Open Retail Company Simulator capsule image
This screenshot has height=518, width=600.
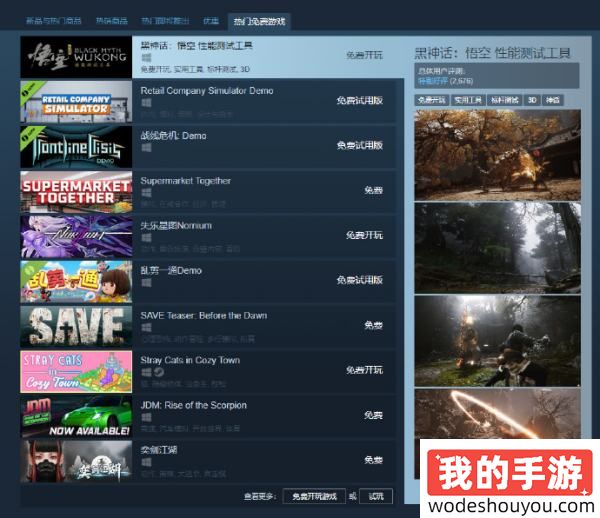tap(76, 102)
